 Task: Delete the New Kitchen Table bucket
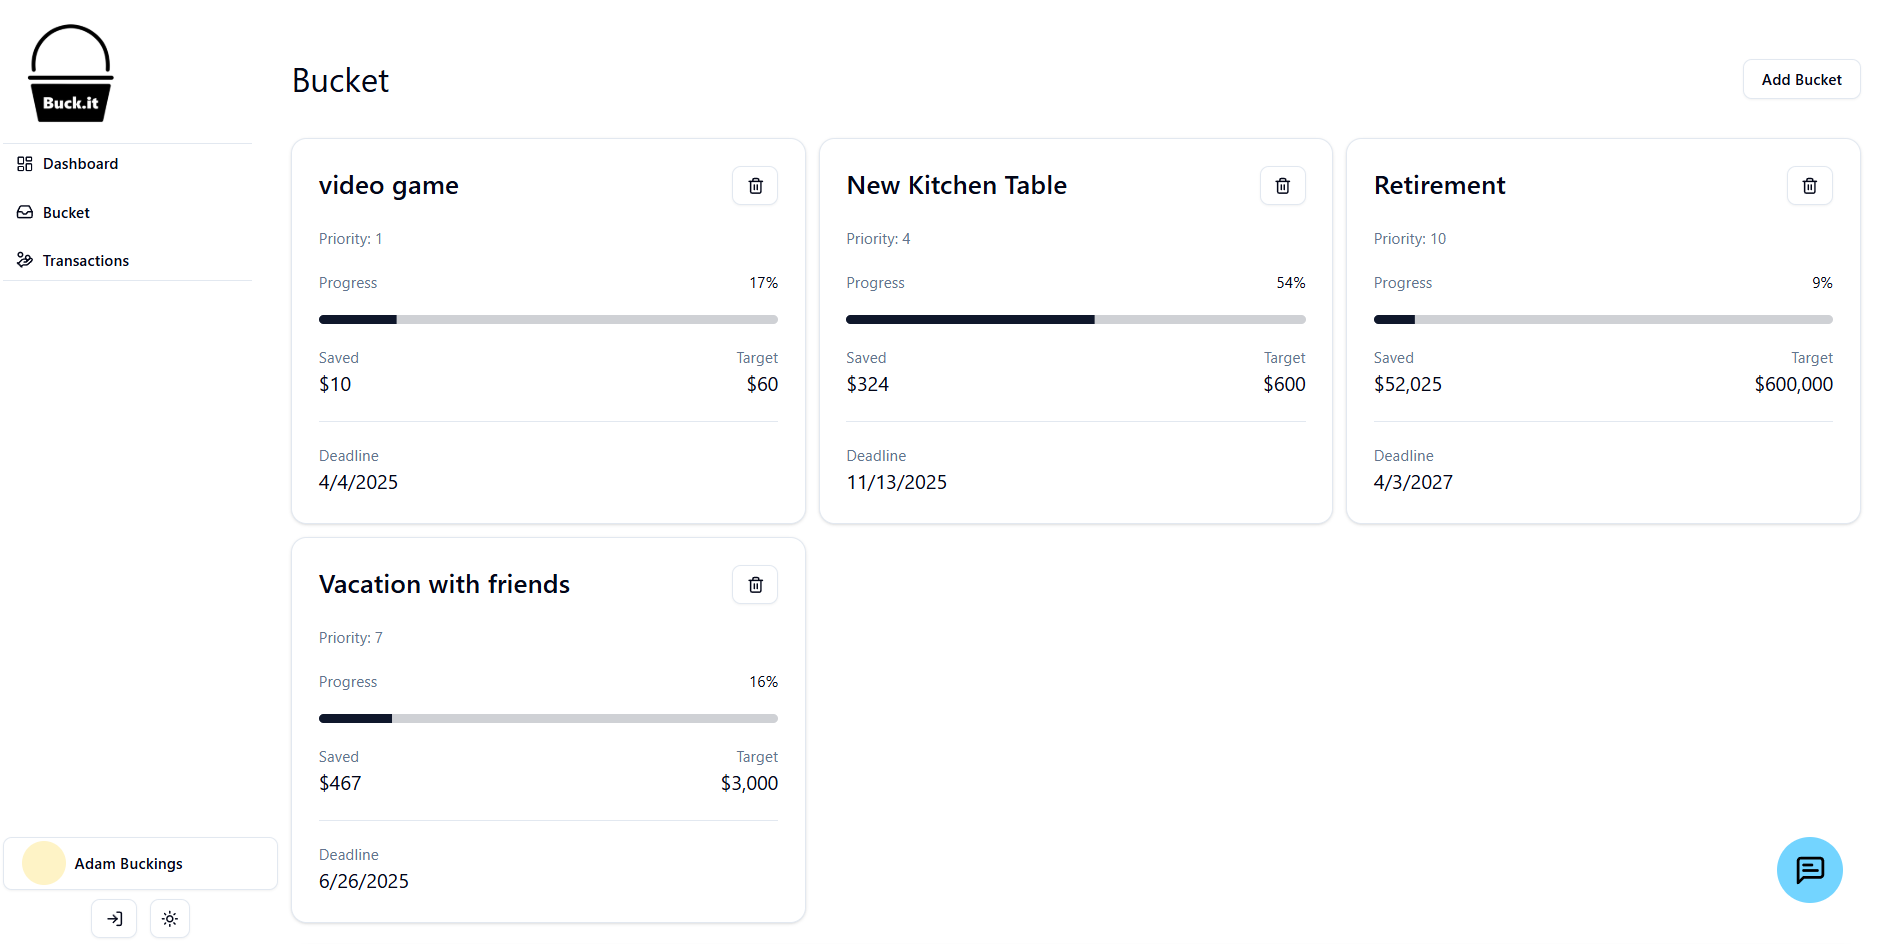tap(1282, 186)
